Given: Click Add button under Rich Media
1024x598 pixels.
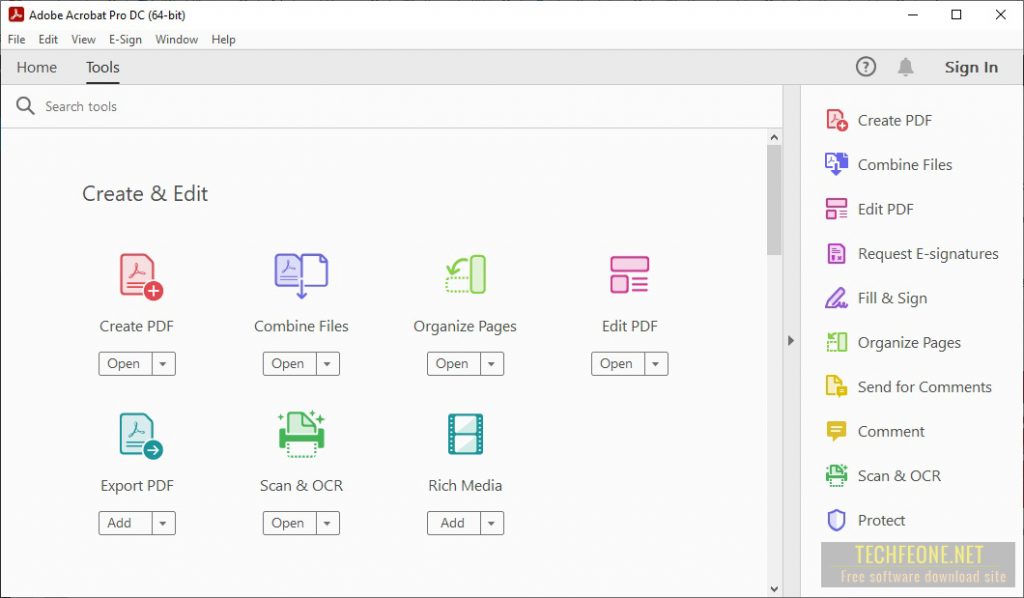Looking at the screenshot, I should 454,523.
